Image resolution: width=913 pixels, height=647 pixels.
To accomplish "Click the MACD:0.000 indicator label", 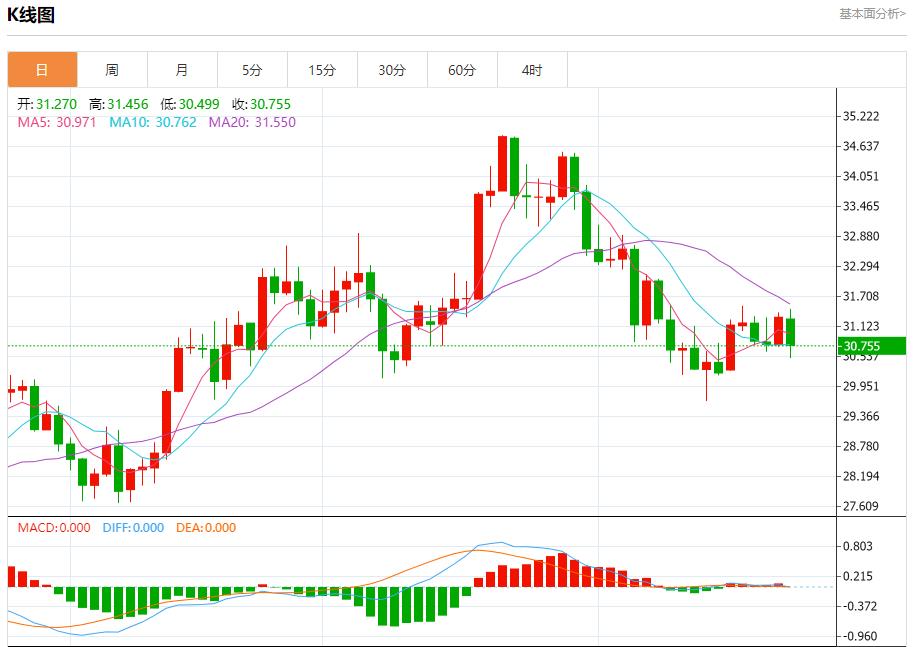I will [x=53, y=528].
